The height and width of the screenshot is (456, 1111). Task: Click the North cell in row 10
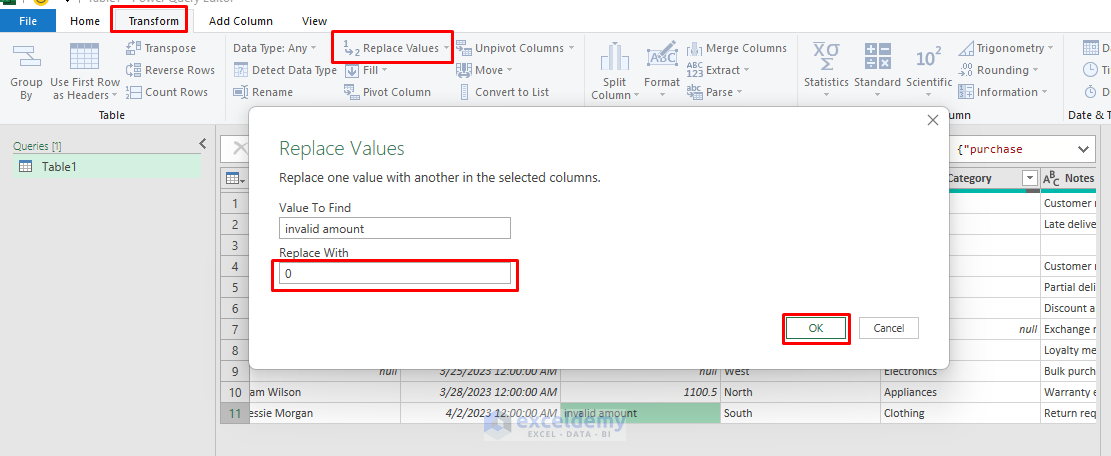coord(800,392)
